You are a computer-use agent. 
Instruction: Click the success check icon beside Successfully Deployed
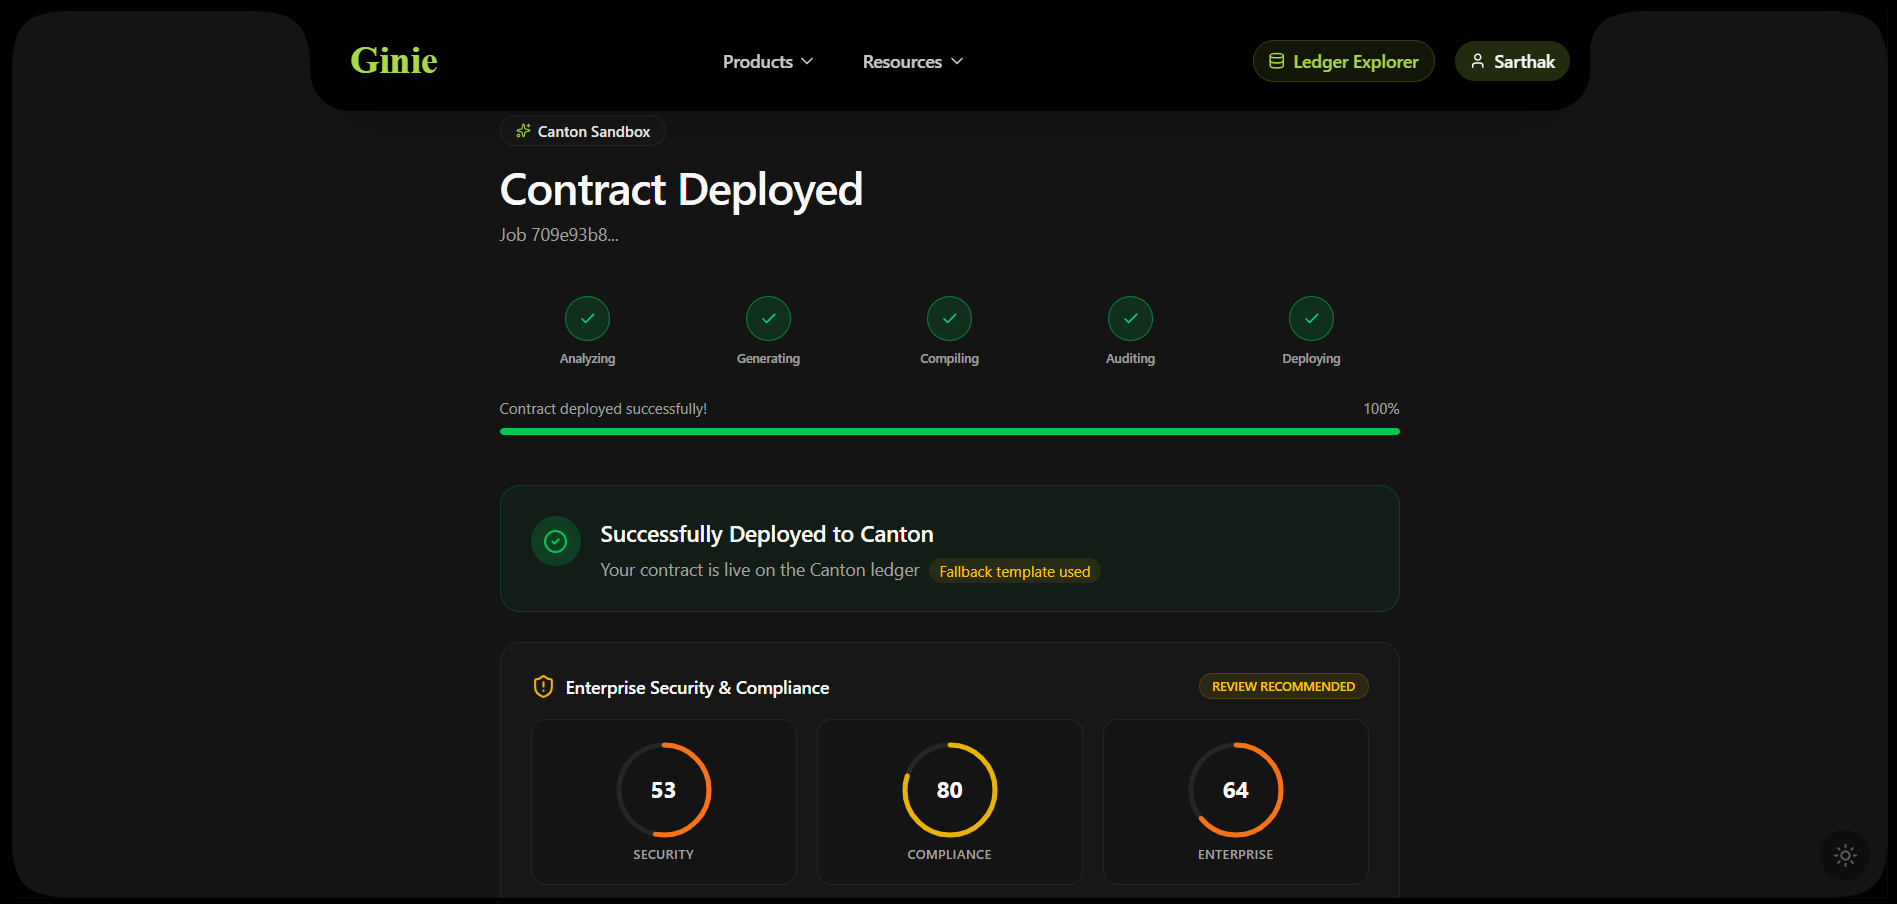[x=556, y=541]
